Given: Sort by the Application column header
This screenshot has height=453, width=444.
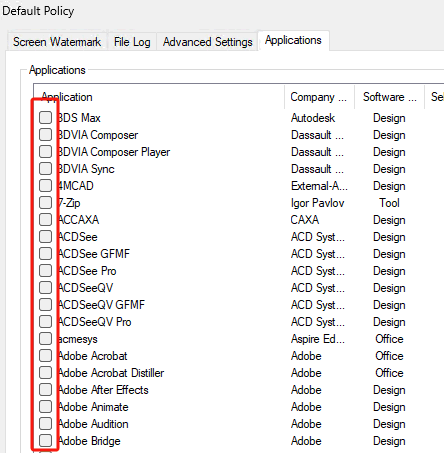Looking at the screenshot, I should pyautogui.click(x=159, y=97).
